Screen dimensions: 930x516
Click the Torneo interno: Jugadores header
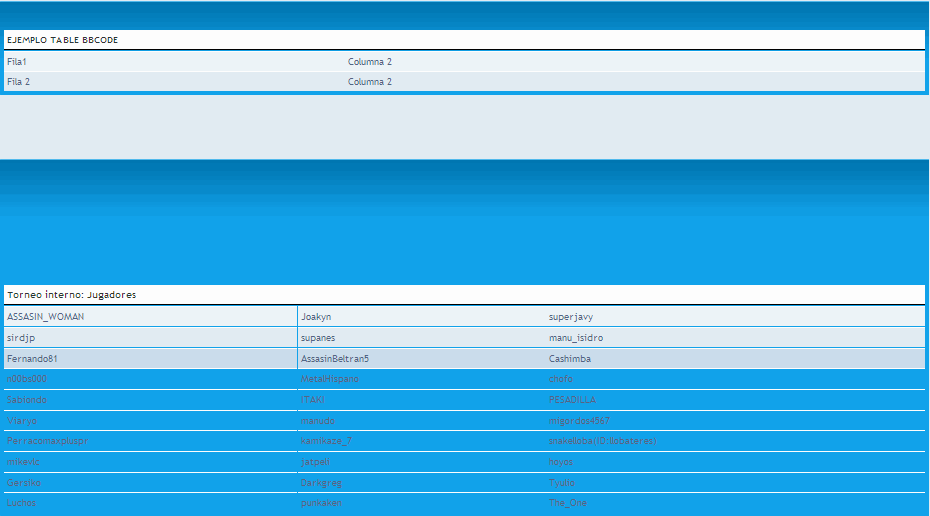pyautogui.click(x=72, y=295)
